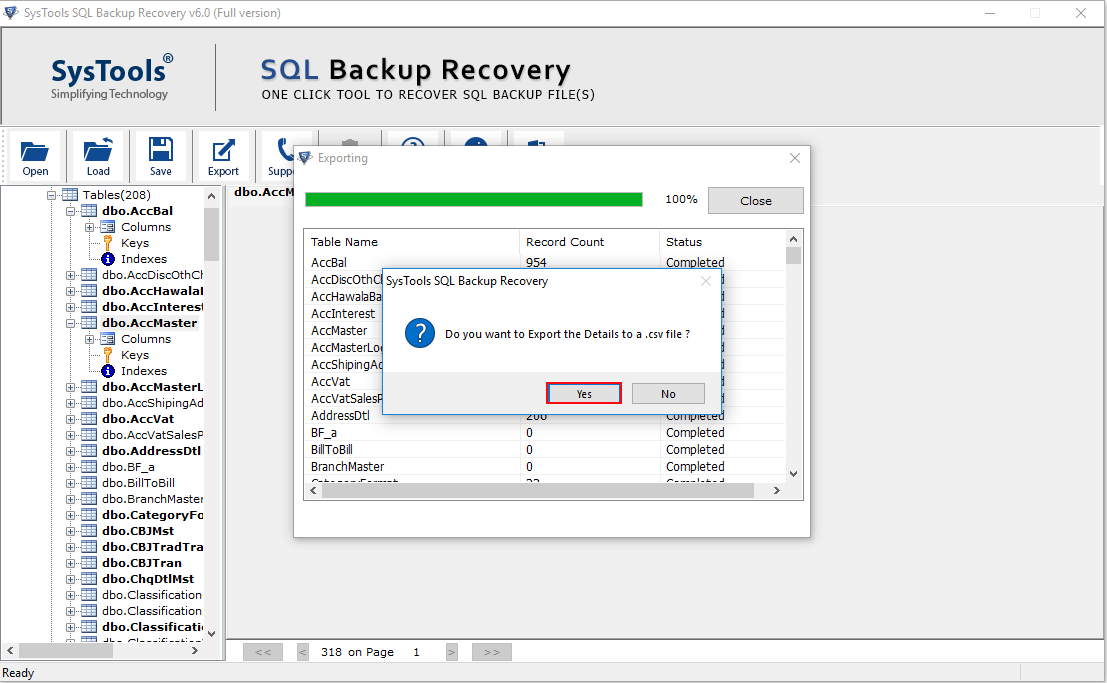Click the previous page < button

(x=303, y=652)
